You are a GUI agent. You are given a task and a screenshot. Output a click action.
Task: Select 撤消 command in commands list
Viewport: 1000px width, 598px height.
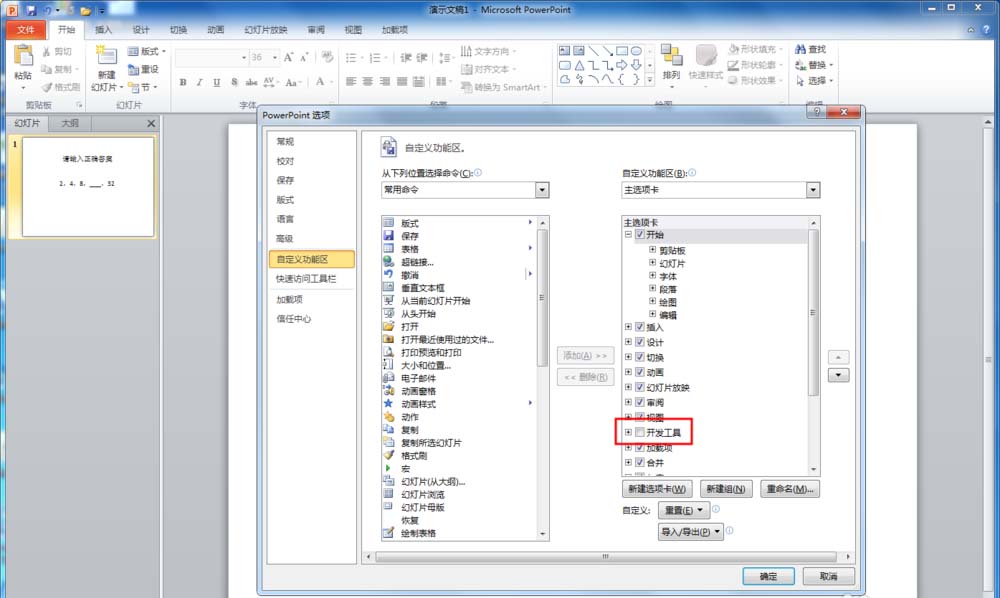(x=409, y=275)
